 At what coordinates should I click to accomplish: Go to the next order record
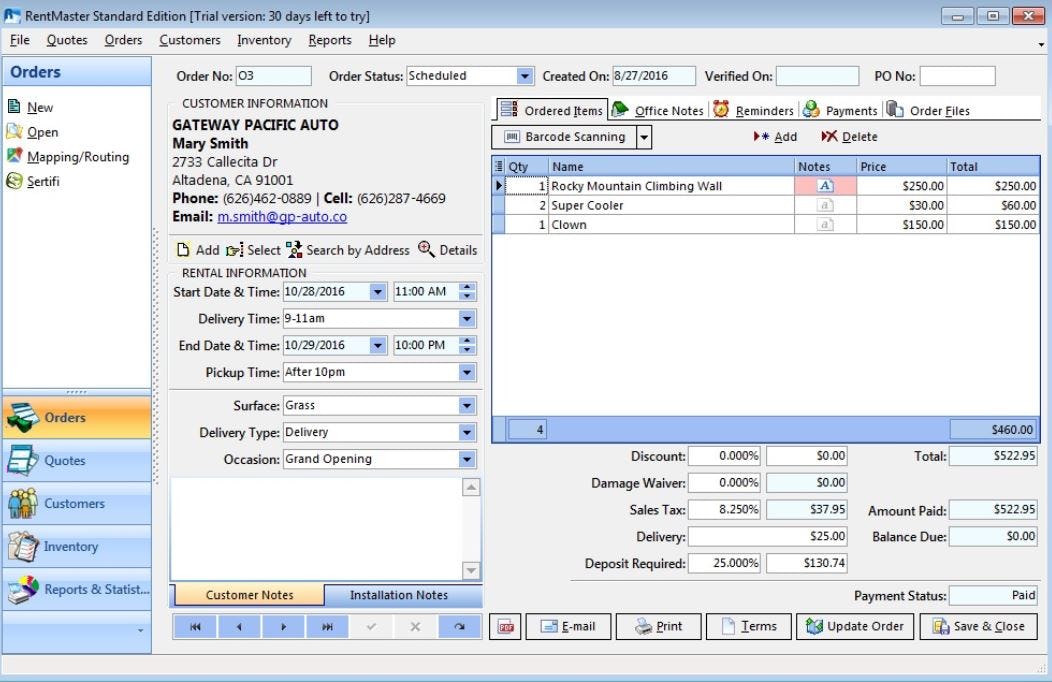pos(283,626)
